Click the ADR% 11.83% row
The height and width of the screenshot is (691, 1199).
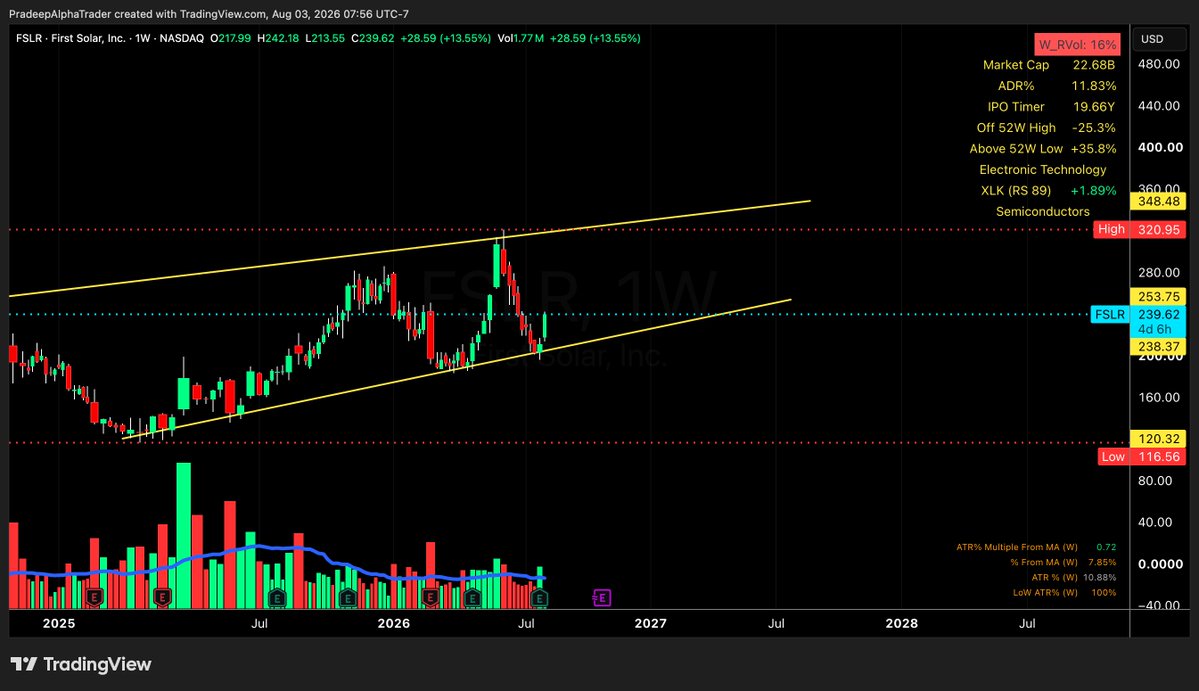tap(1057, 86)
